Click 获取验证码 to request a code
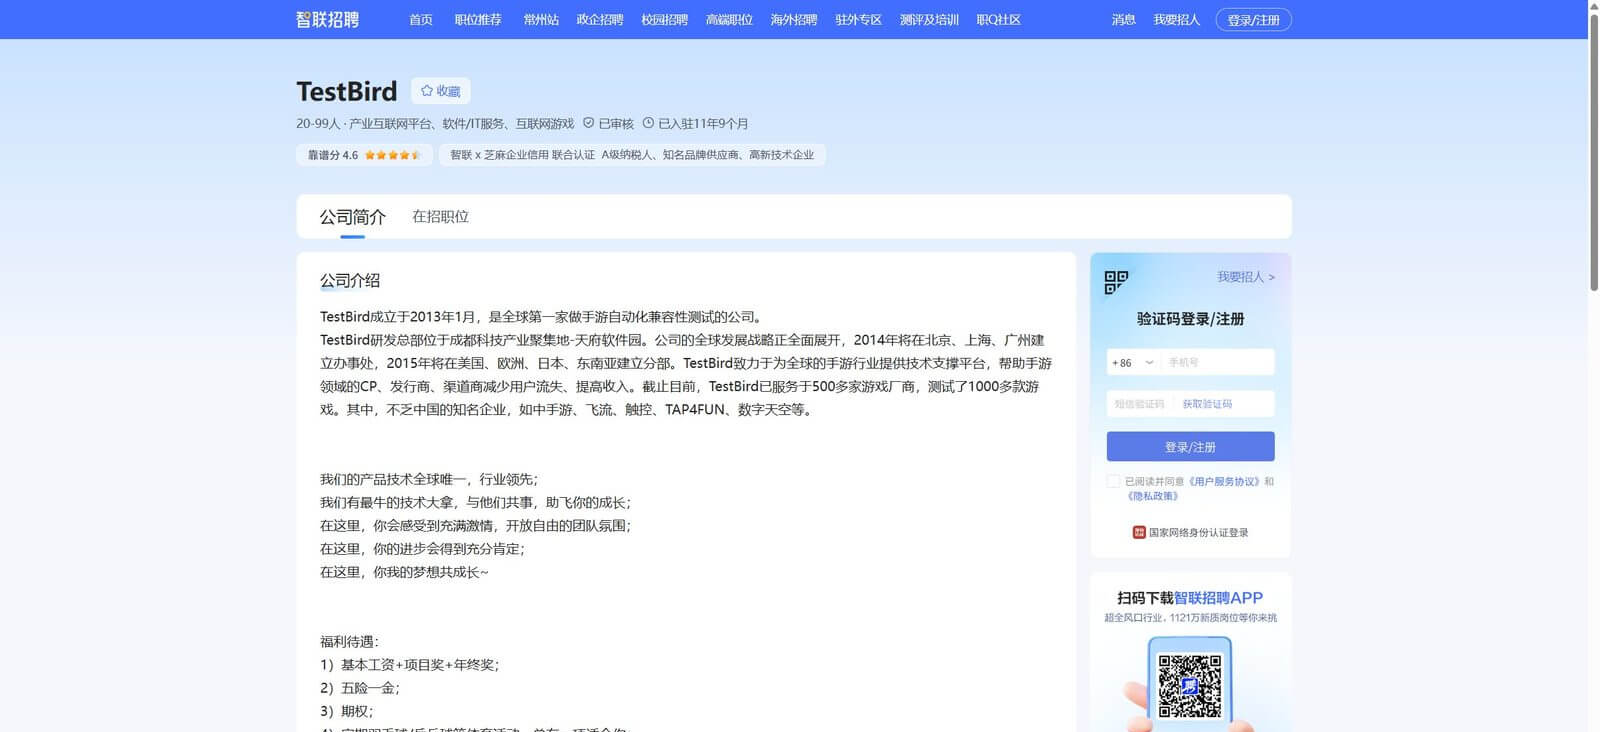The image size is (1600, 732). tap(1207, 404)
